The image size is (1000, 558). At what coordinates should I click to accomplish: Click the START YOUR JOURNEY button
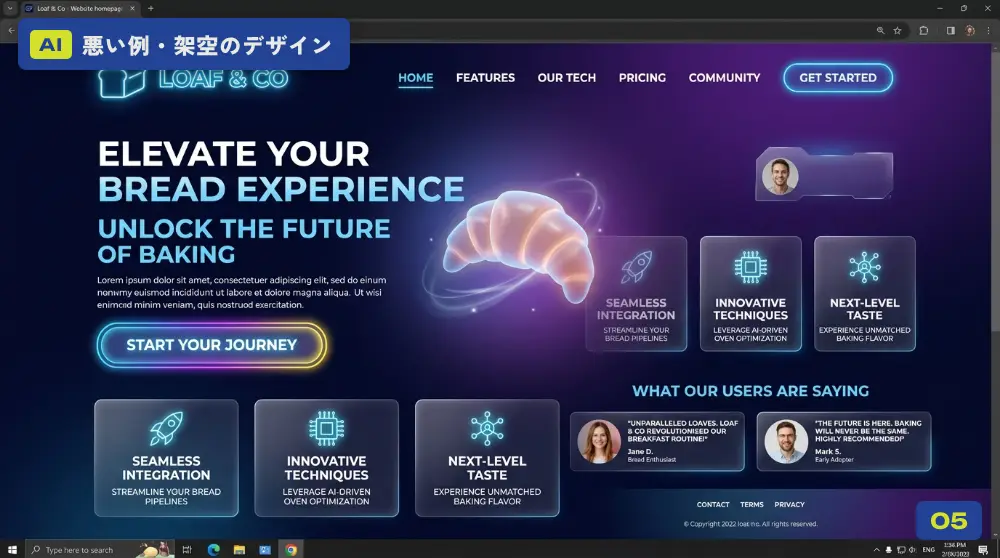[x=212, y=345]
